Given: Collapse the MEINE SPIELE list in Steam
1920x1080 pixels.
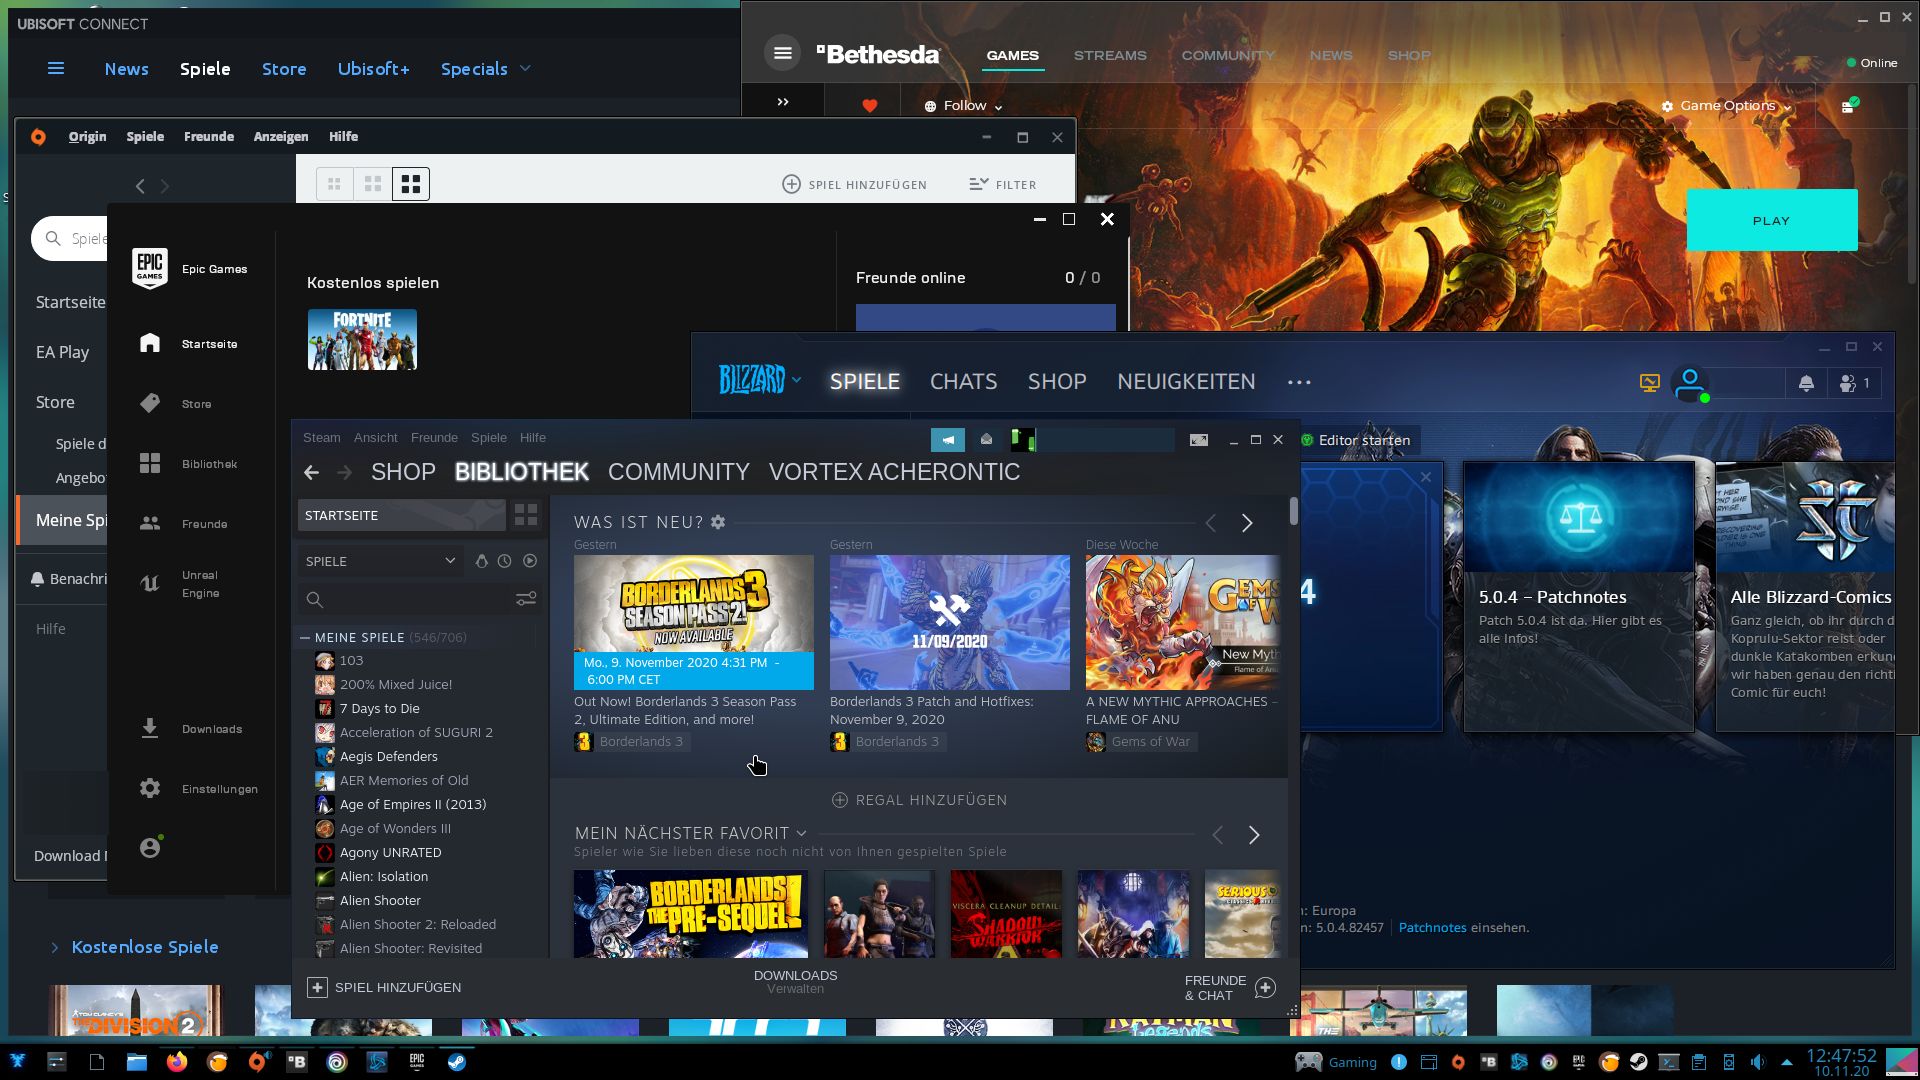Looking at the screenshot, I should point(305,637).
